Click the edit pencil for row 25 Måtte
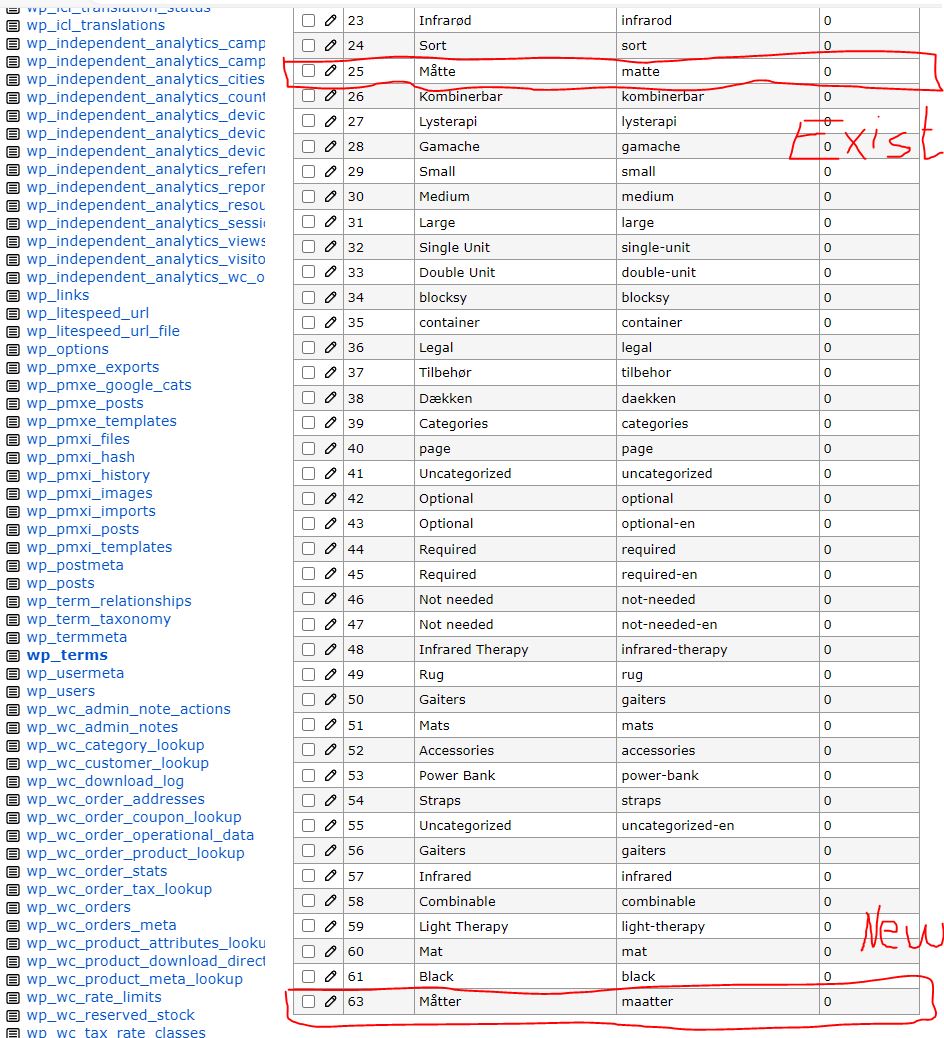944x1038 pixels. point(330,71)
